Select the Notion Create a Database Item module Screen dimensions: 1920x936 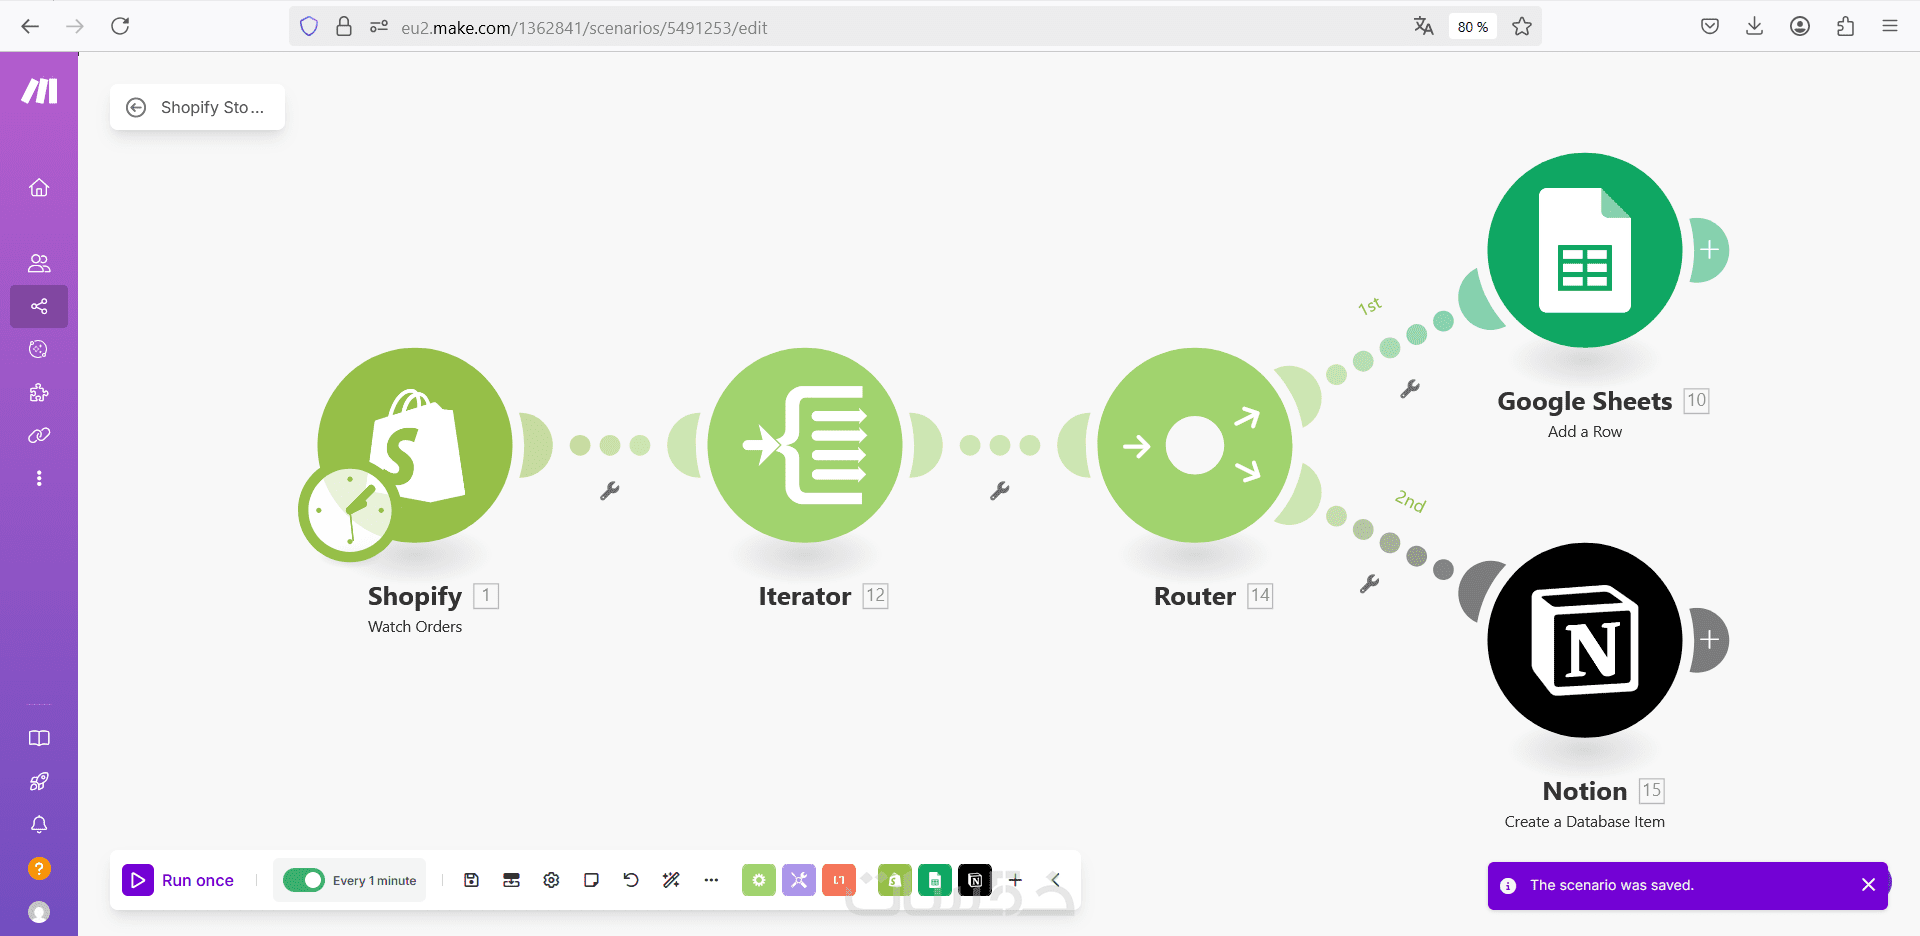click(1585, 640)
